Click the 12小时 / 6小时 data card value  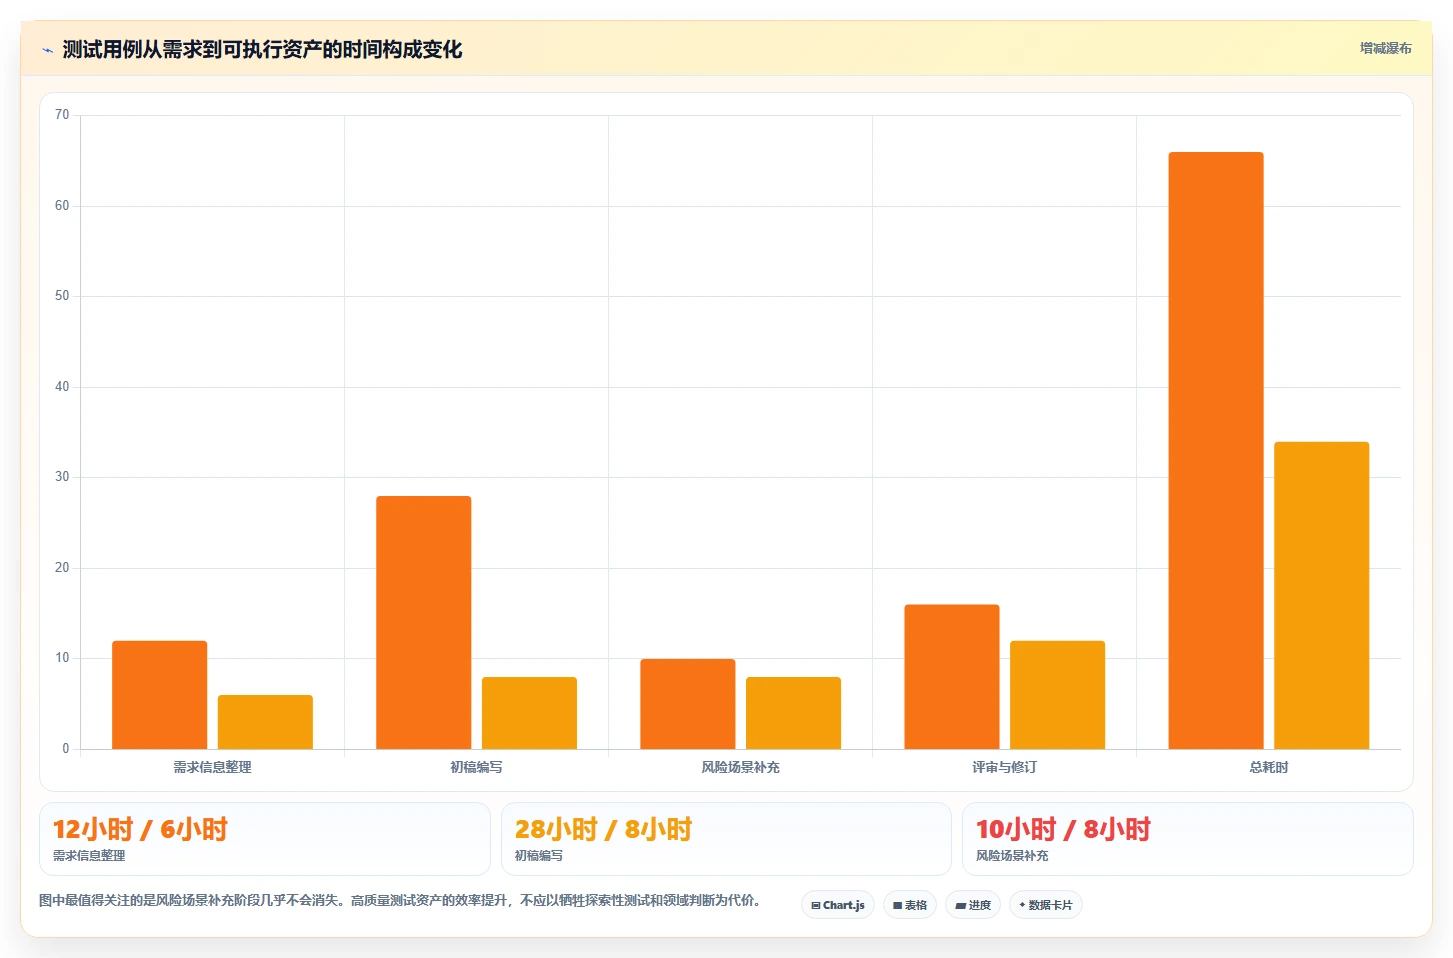[x=140, y=829]
